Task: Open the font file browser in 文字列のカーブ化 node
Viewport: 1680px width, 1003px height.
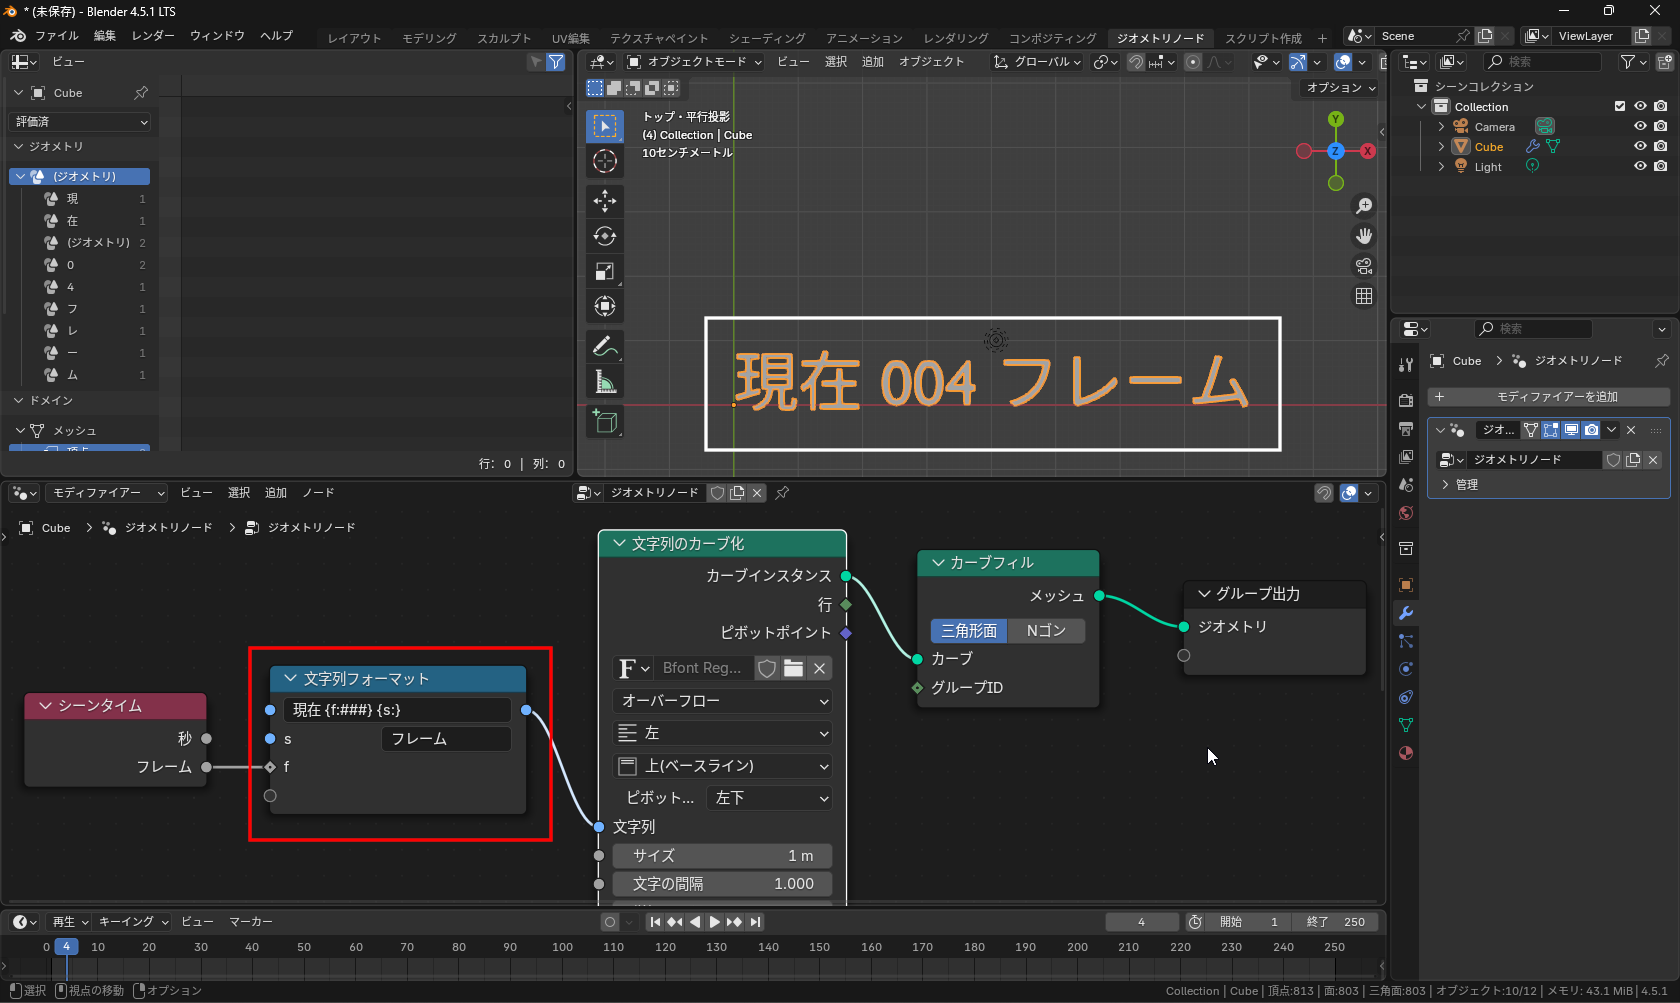Action: (793, 668)
